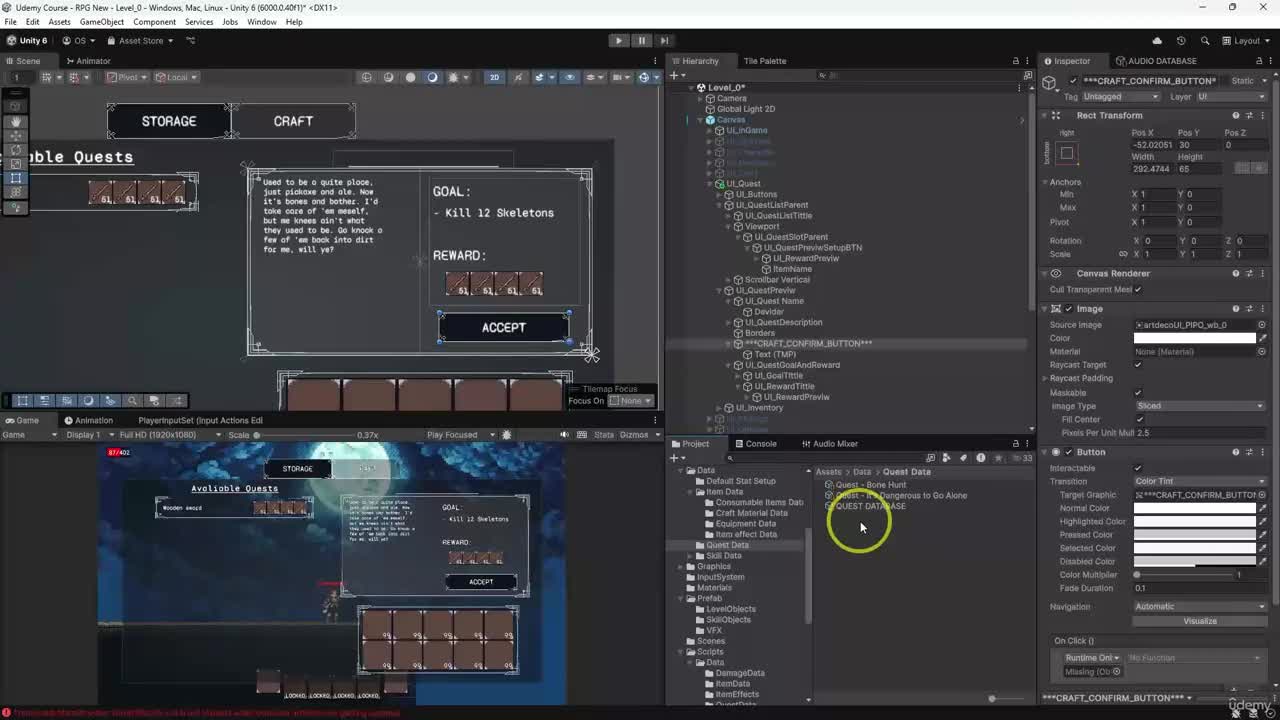The image size is (1280, 720).
Task: Toggle the active checkbox for CRAFT_CONFIRM_BUTTON
Action: point(1073,81)
